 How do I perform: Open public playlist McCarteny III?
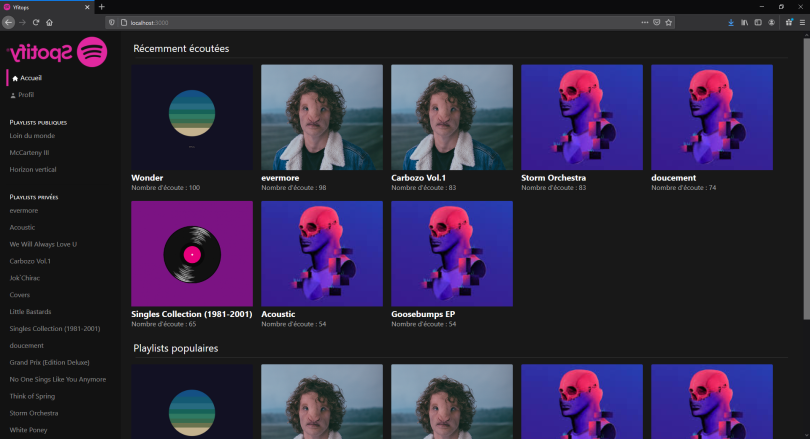(29, 153)
